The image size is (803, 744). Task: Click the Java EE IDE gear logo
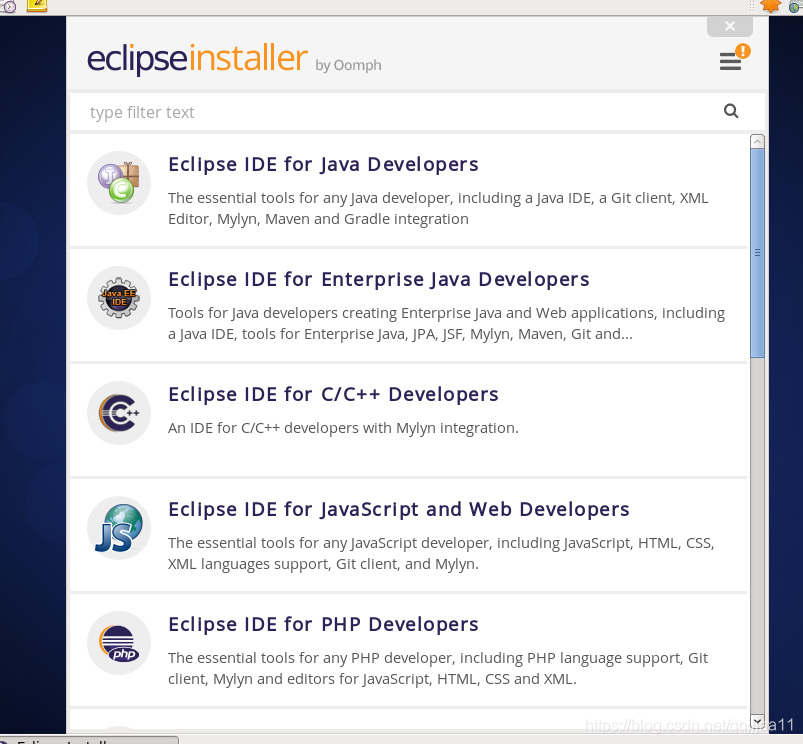[118, 297]
